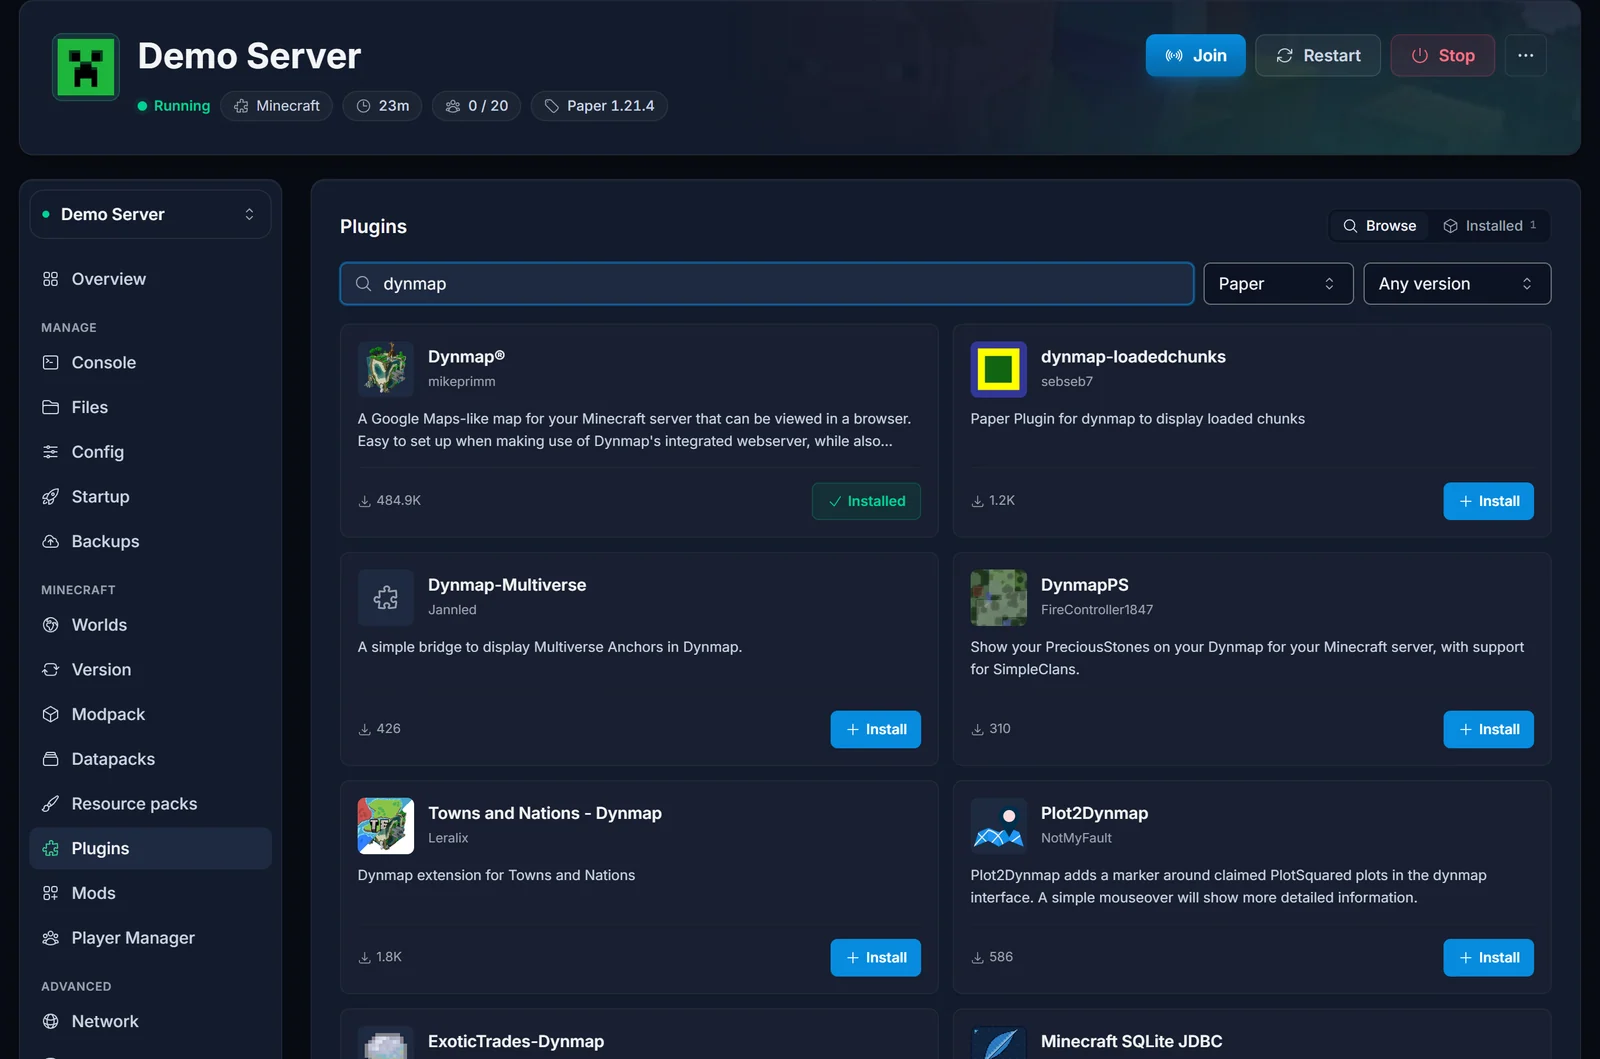Click the FireController1847 author name

[x=1097, y=610]
